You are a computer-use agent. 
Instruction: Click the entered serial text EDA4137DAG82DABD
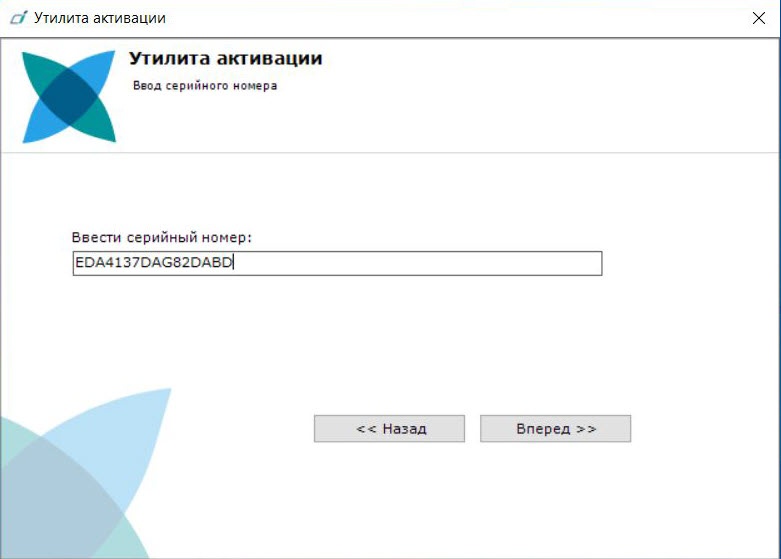coord(152,263)
